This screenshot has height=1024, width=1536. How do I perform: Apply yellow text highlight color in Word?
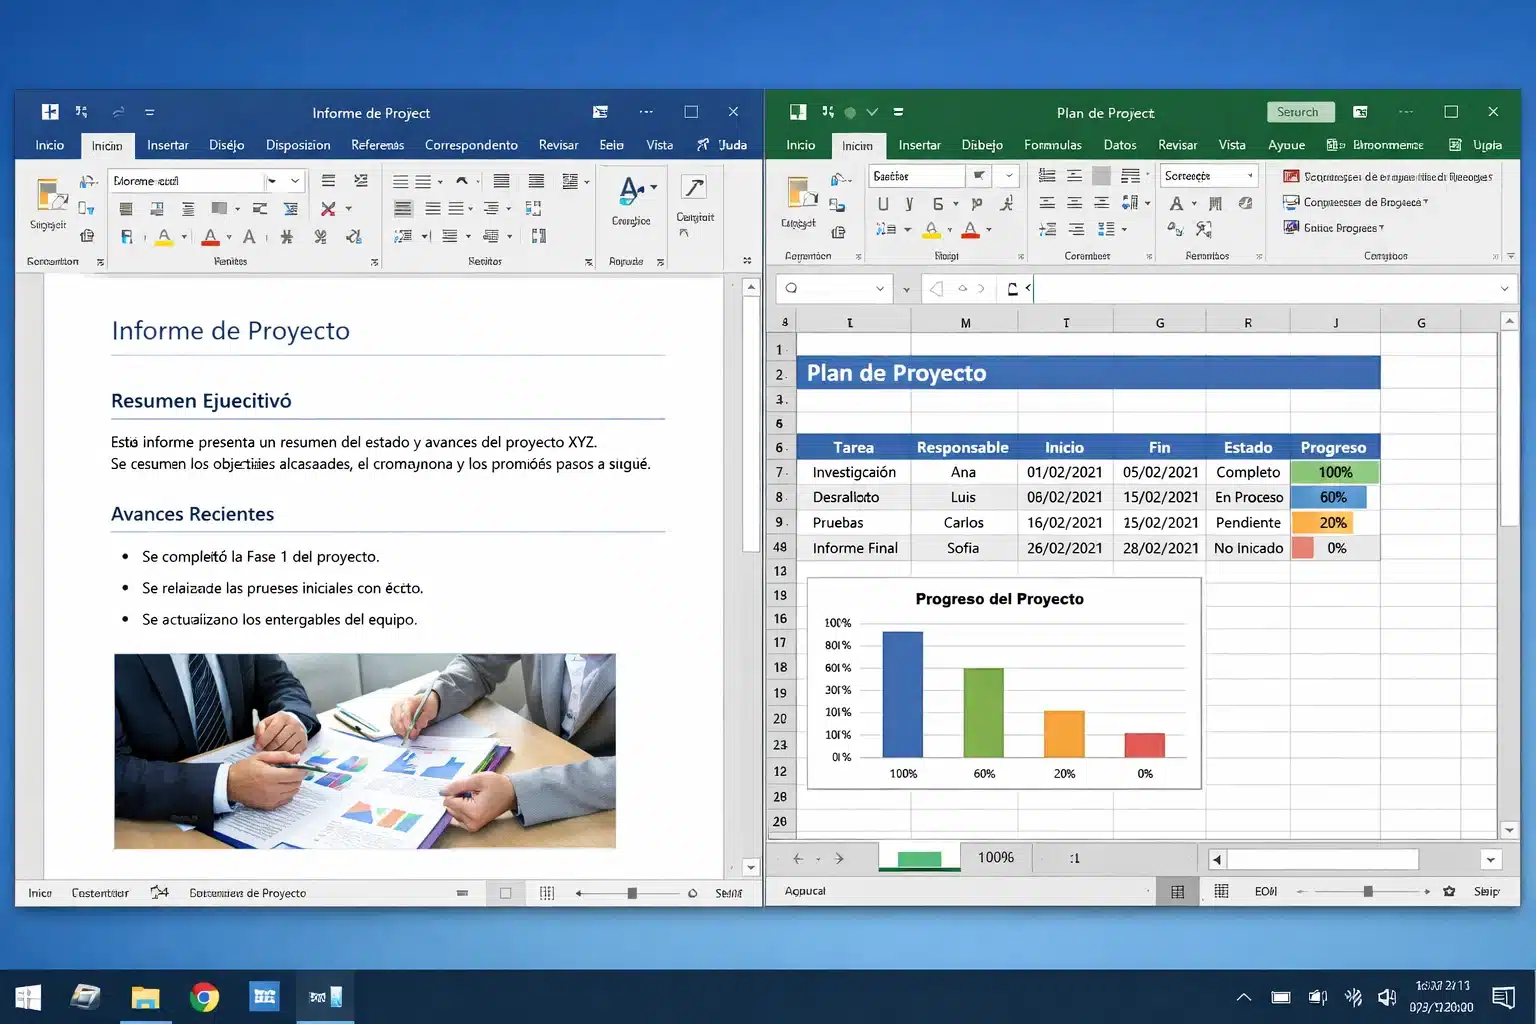point(164,237)
